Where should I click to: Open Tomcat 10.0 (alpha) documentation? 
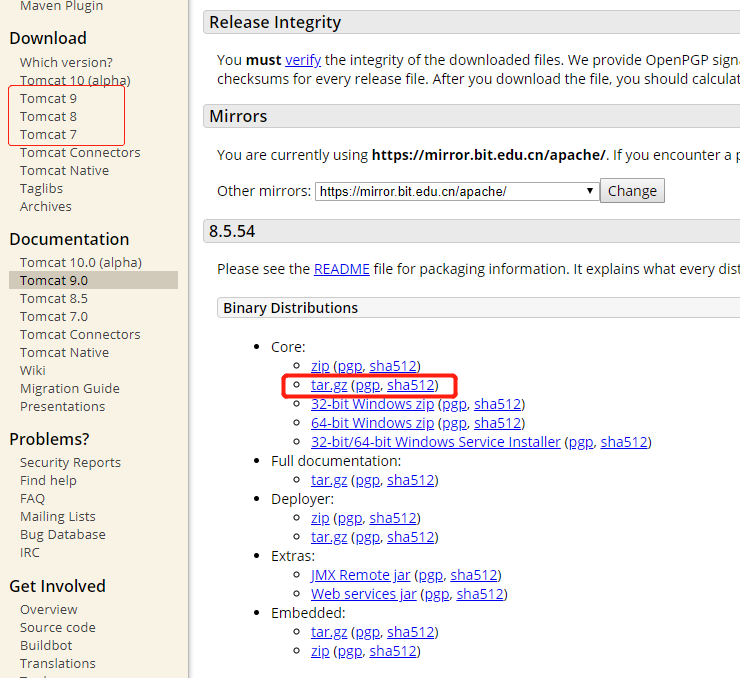tap(81, 262)
